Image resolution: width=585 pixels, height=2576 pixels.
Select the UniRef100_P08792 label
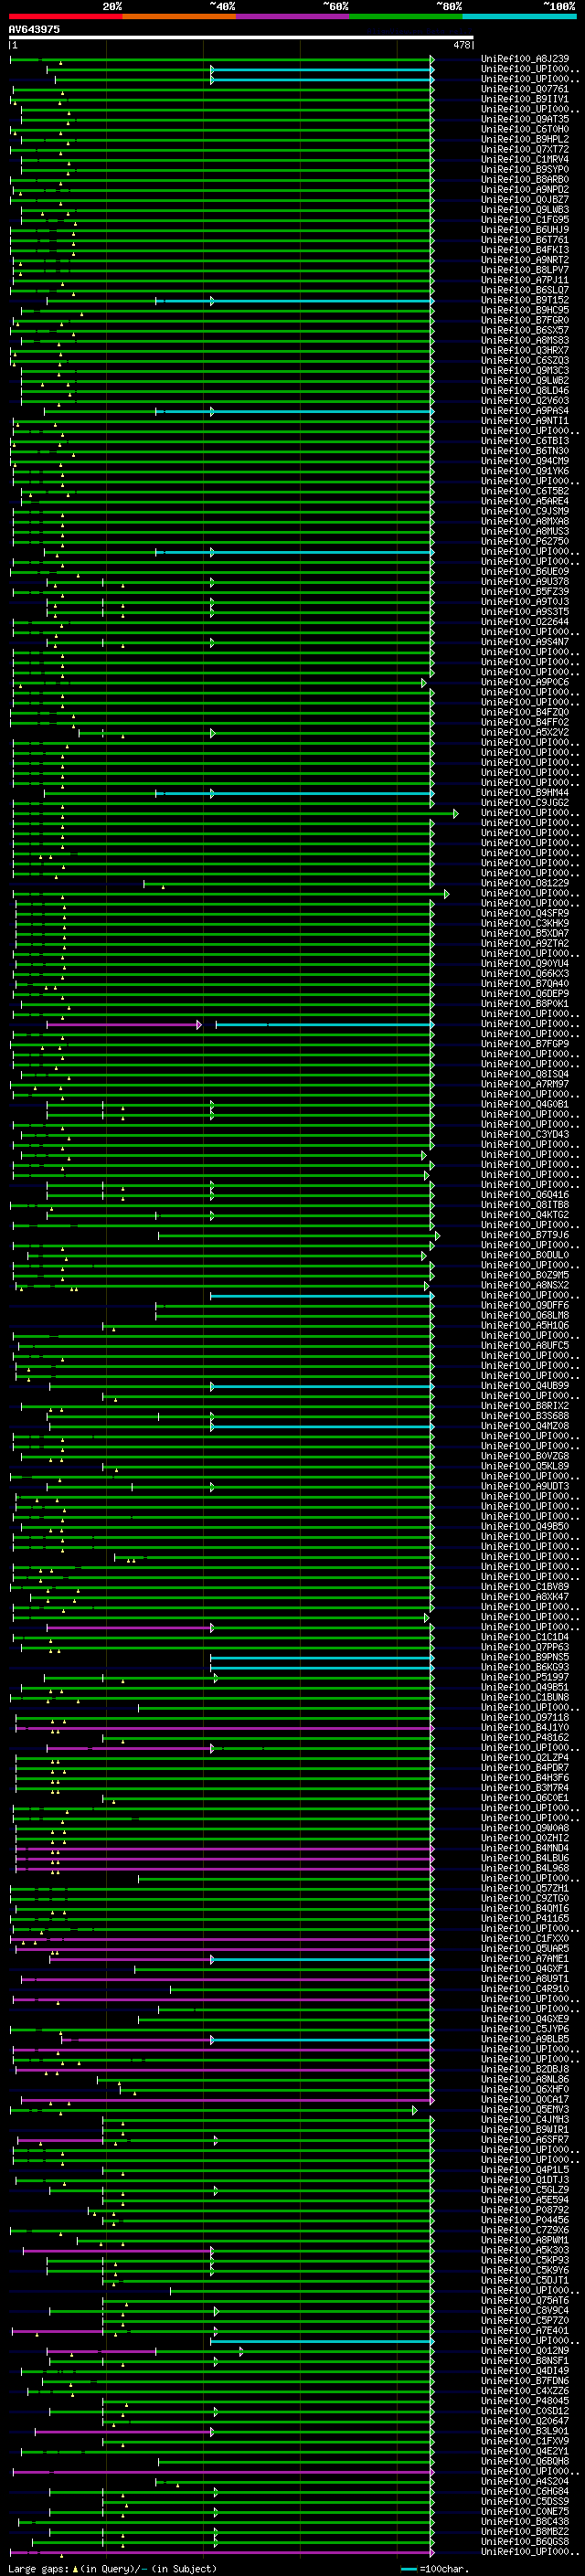[x=525, y=2209]
